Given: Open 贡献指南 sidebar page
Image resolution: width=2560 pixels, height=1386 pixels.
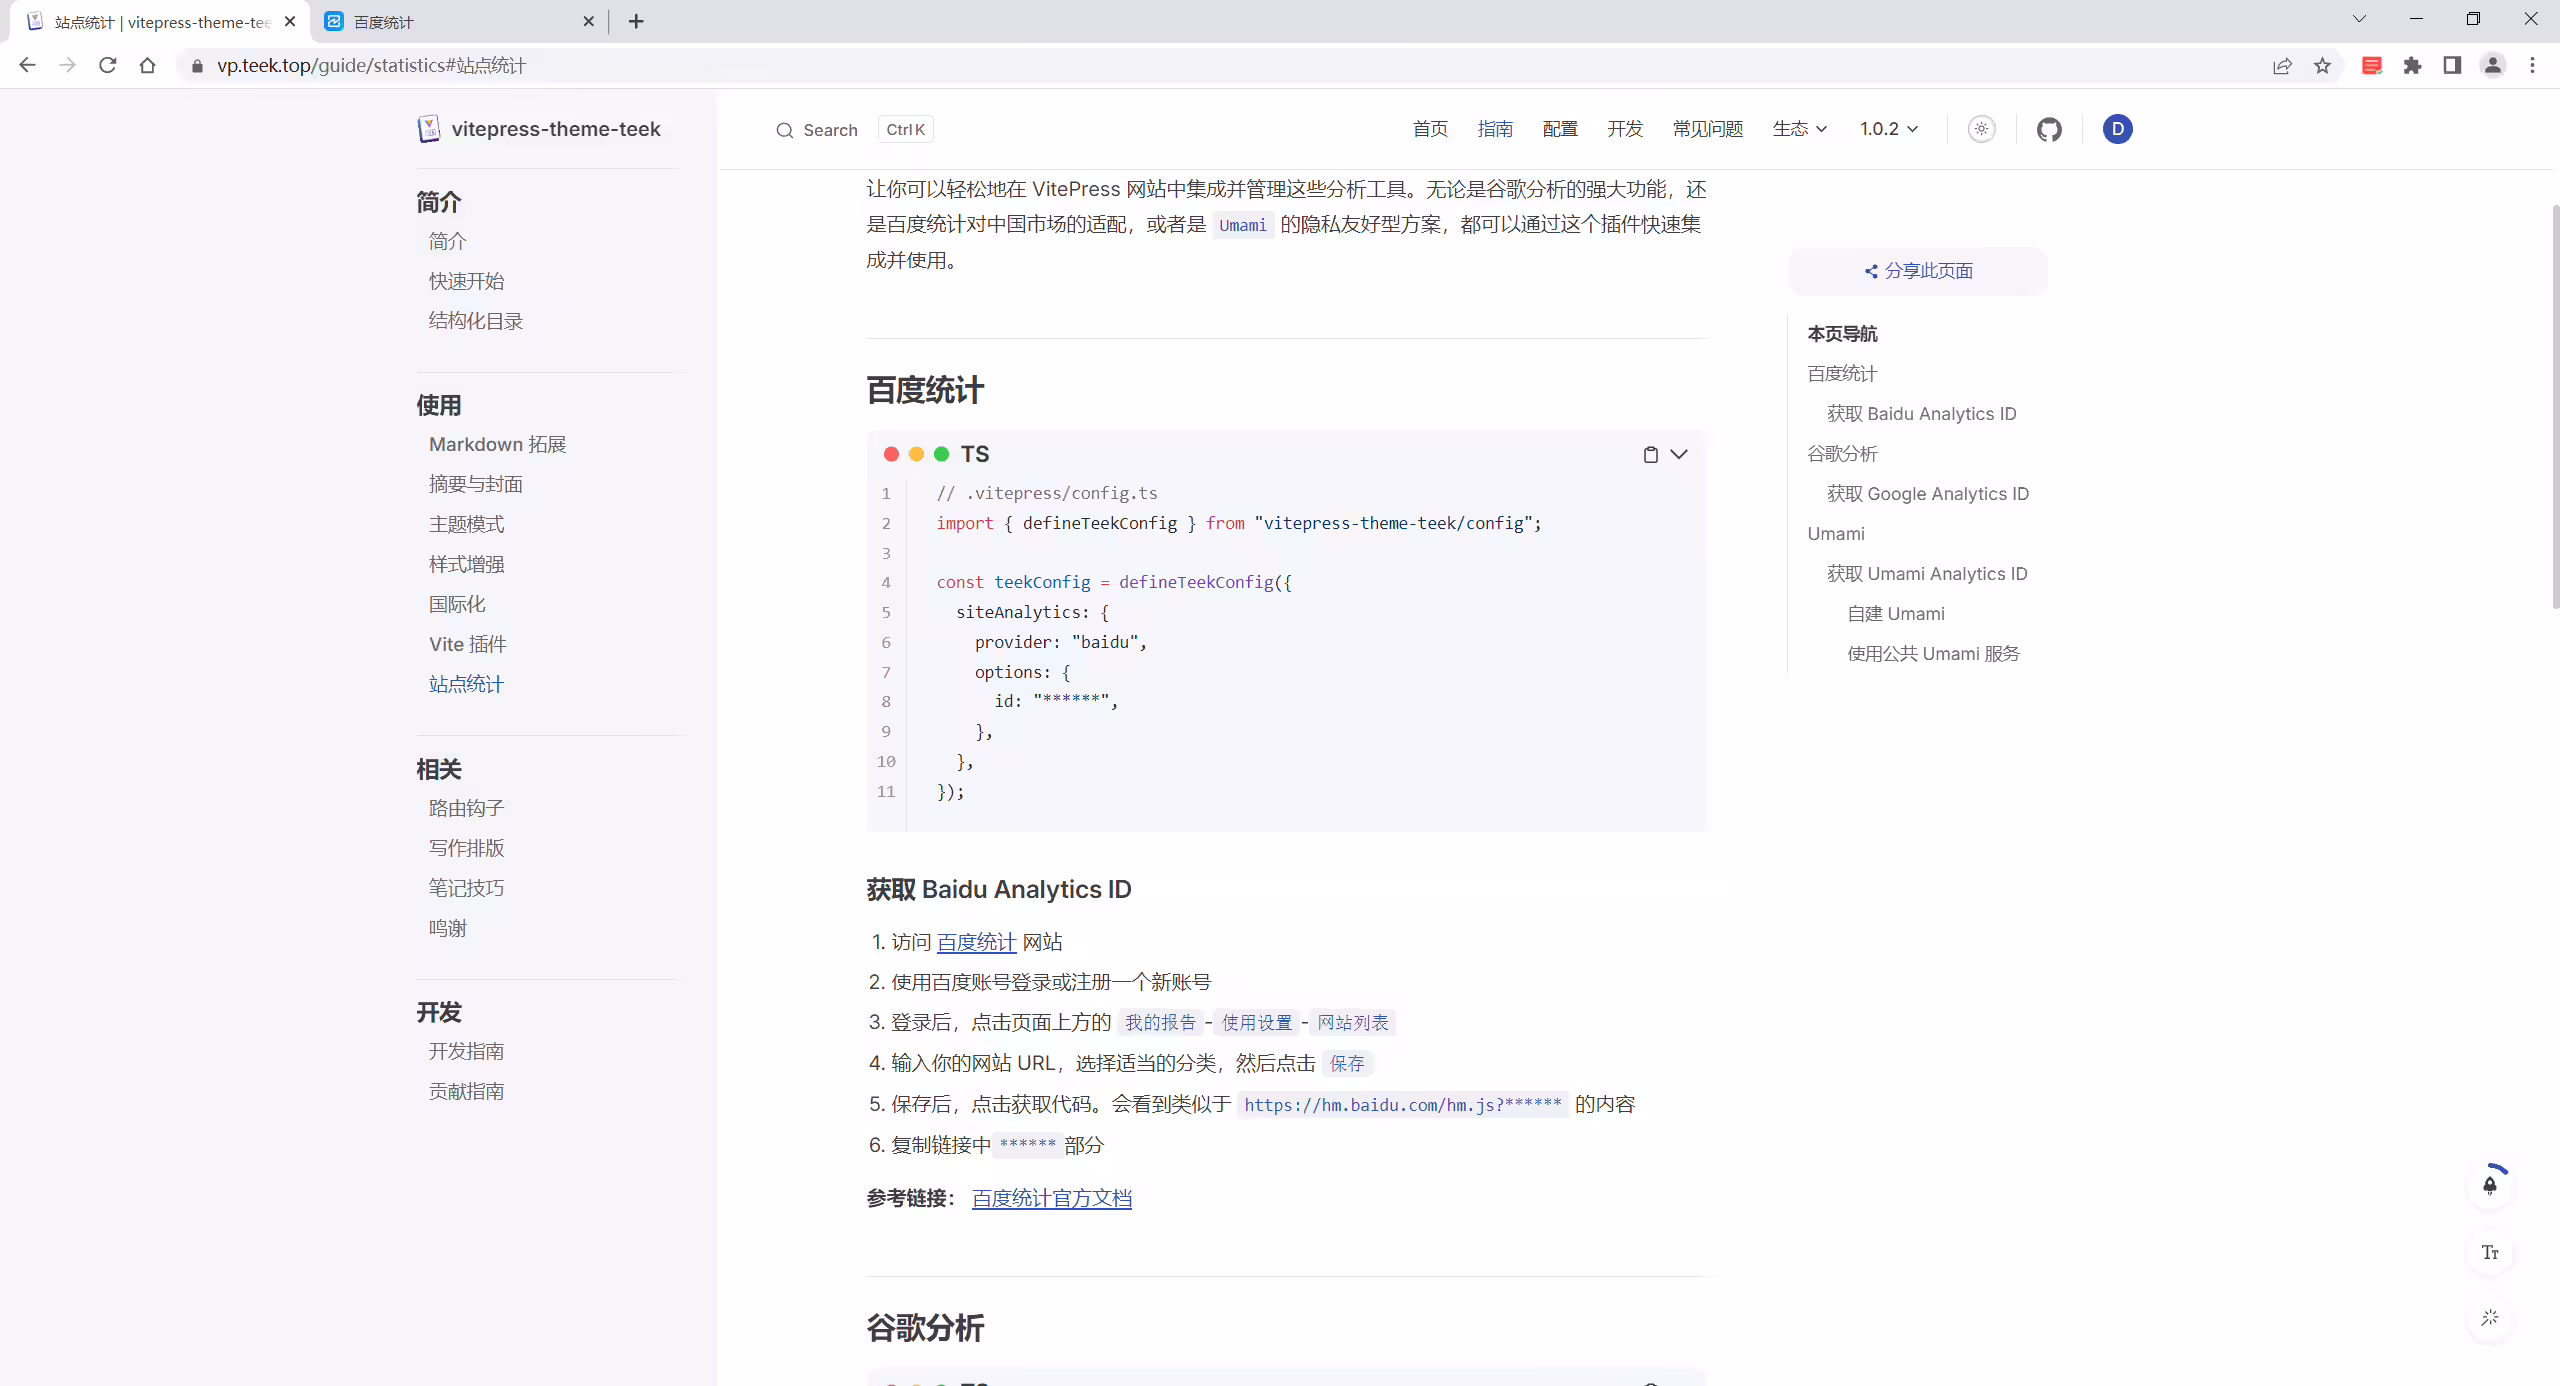Looking at the screenshot, I should (467, 1091).
